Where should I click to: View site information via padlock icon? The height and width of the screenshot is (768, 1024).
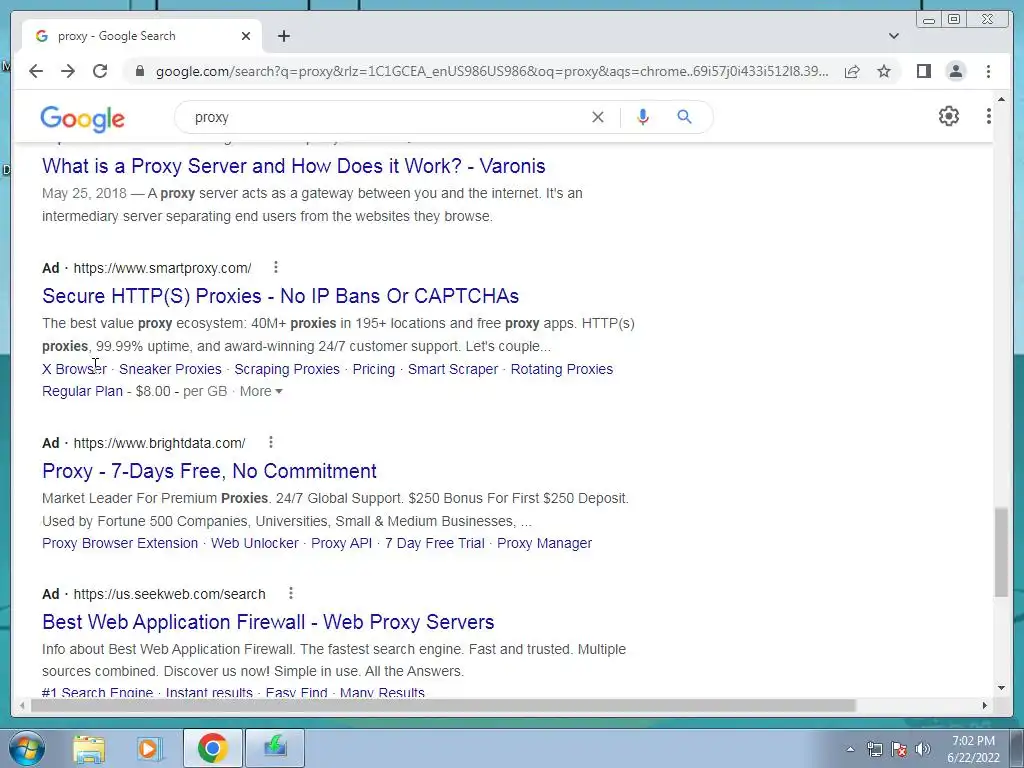click(x=139, y=71)
